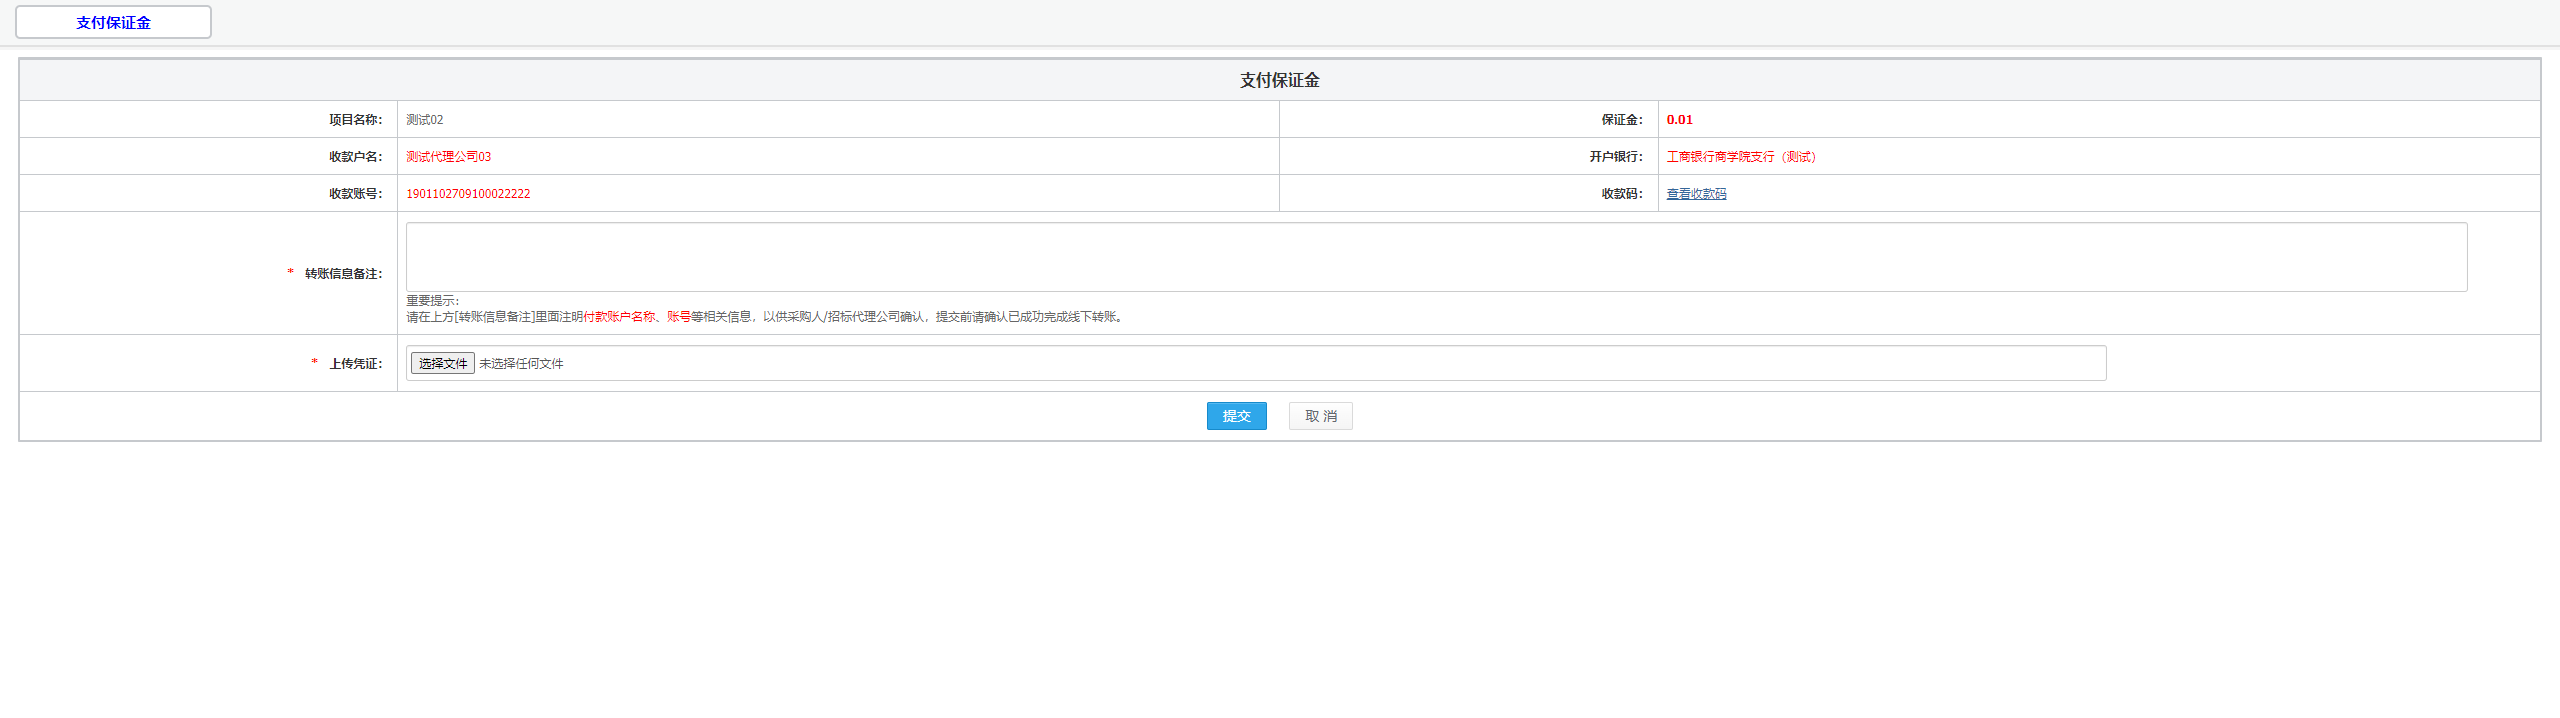Click the 项目名称 label
2560x718 pixels.
point(355,120)
